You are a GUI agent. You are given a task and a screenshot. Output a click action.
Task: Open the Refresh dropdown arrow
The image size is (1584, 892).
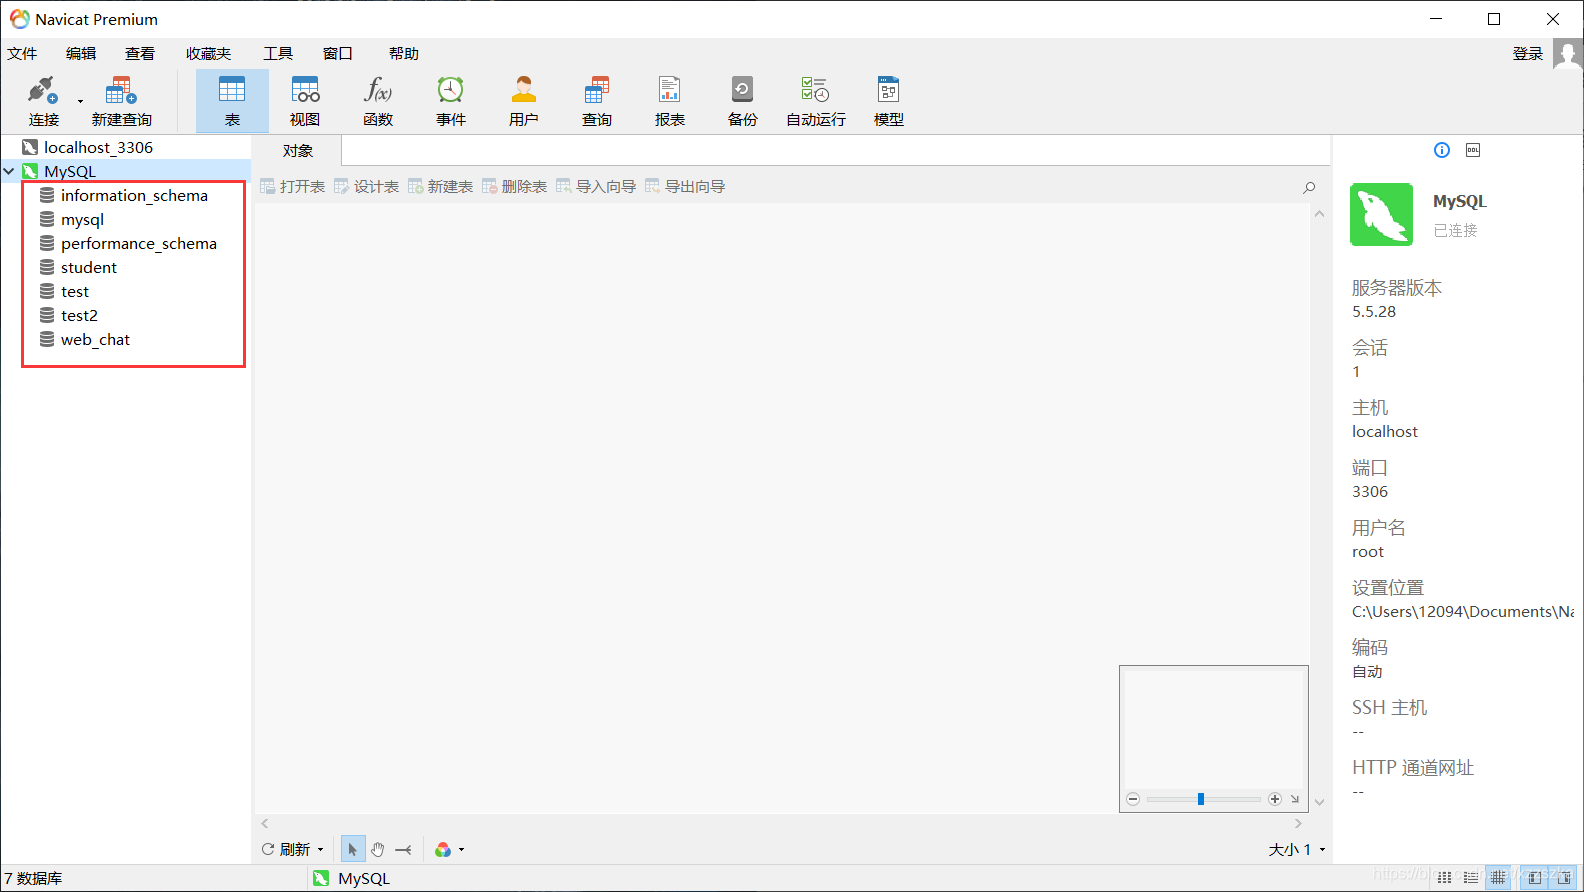coord(320,850)
